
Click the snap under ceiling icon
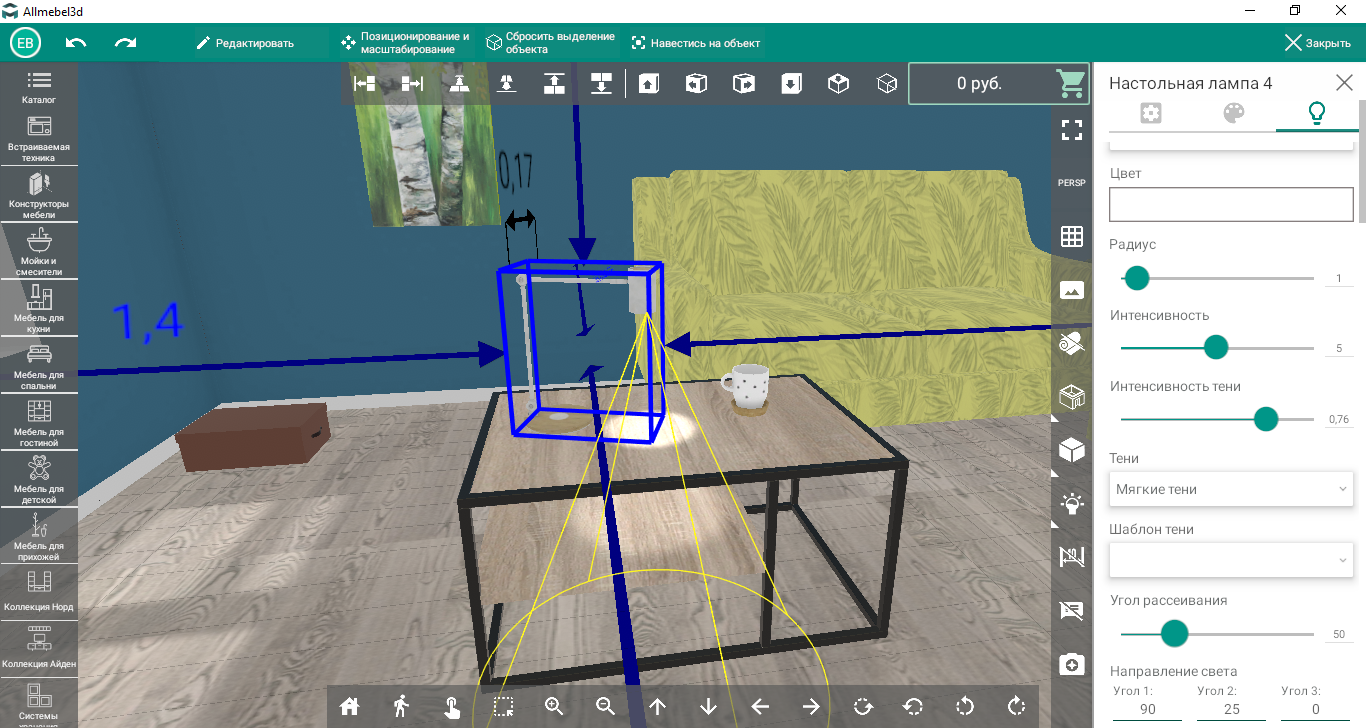point(601,84)
